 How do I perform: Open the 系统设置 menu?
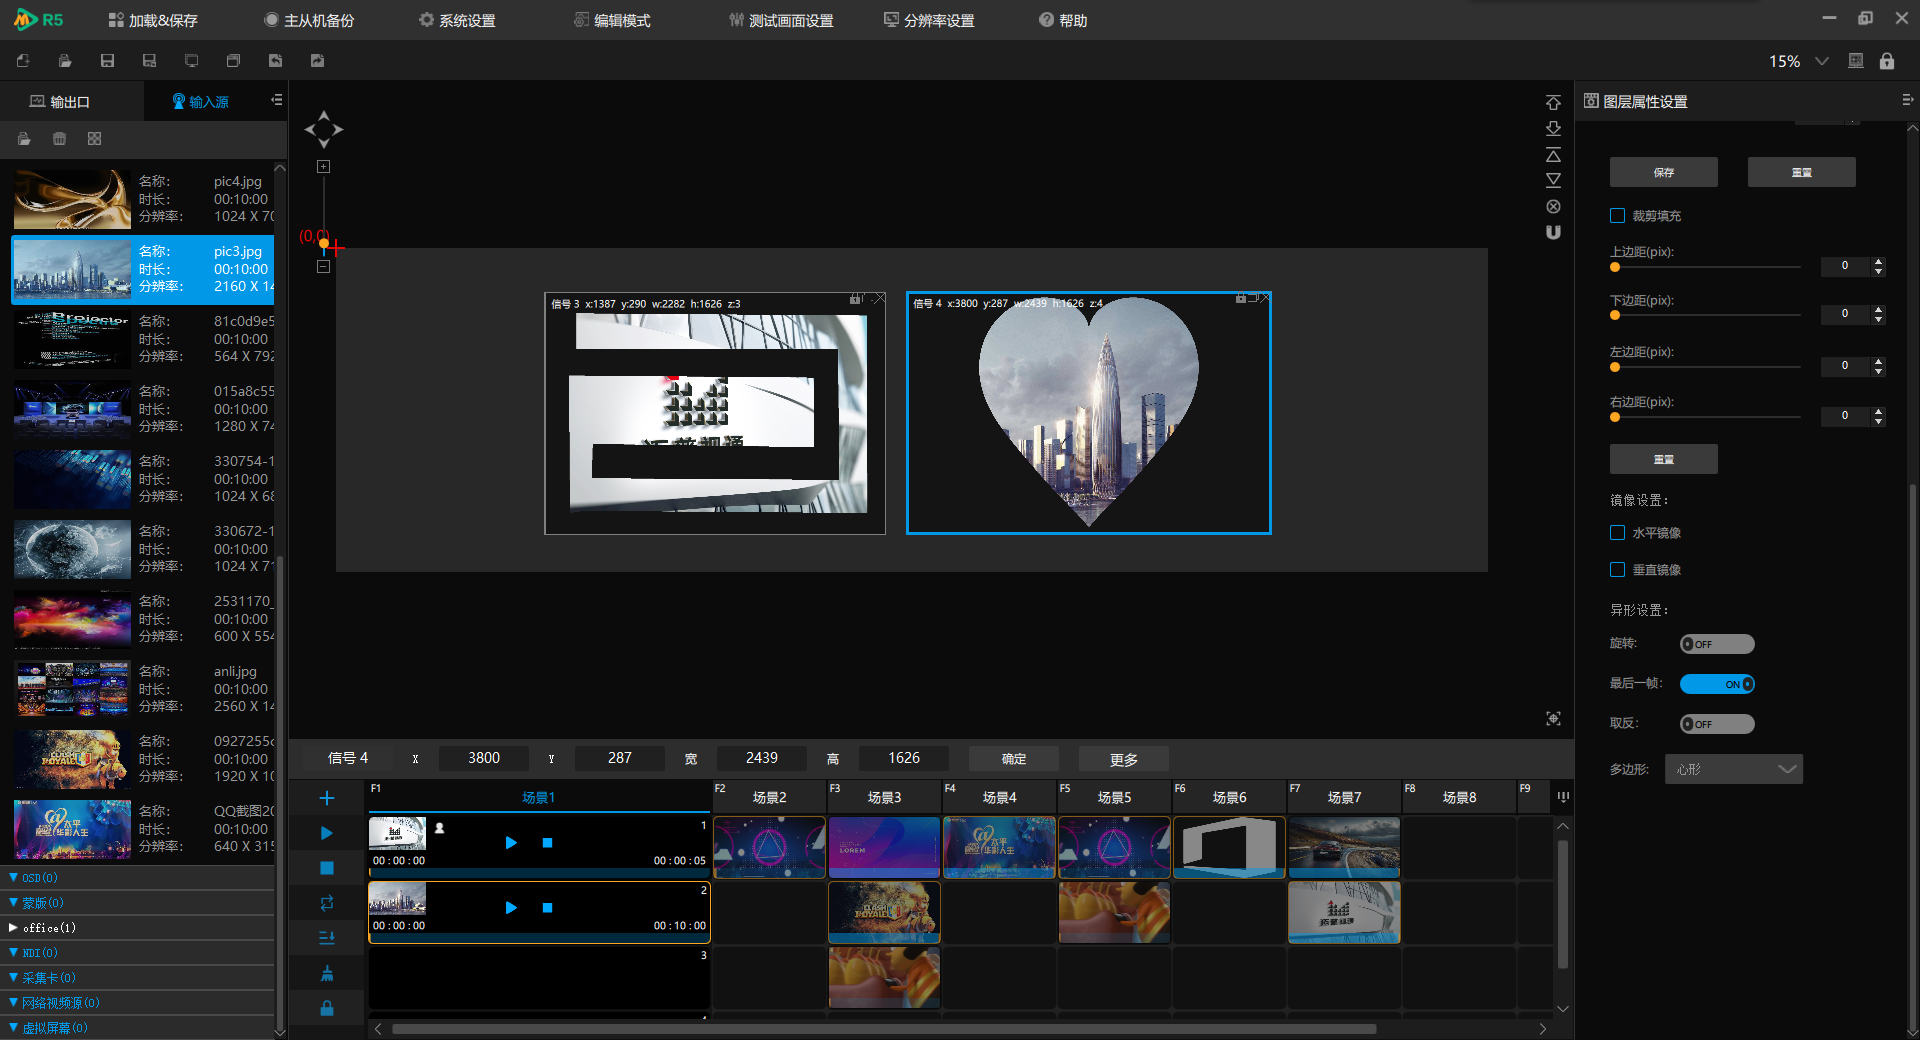pos(457,20)
